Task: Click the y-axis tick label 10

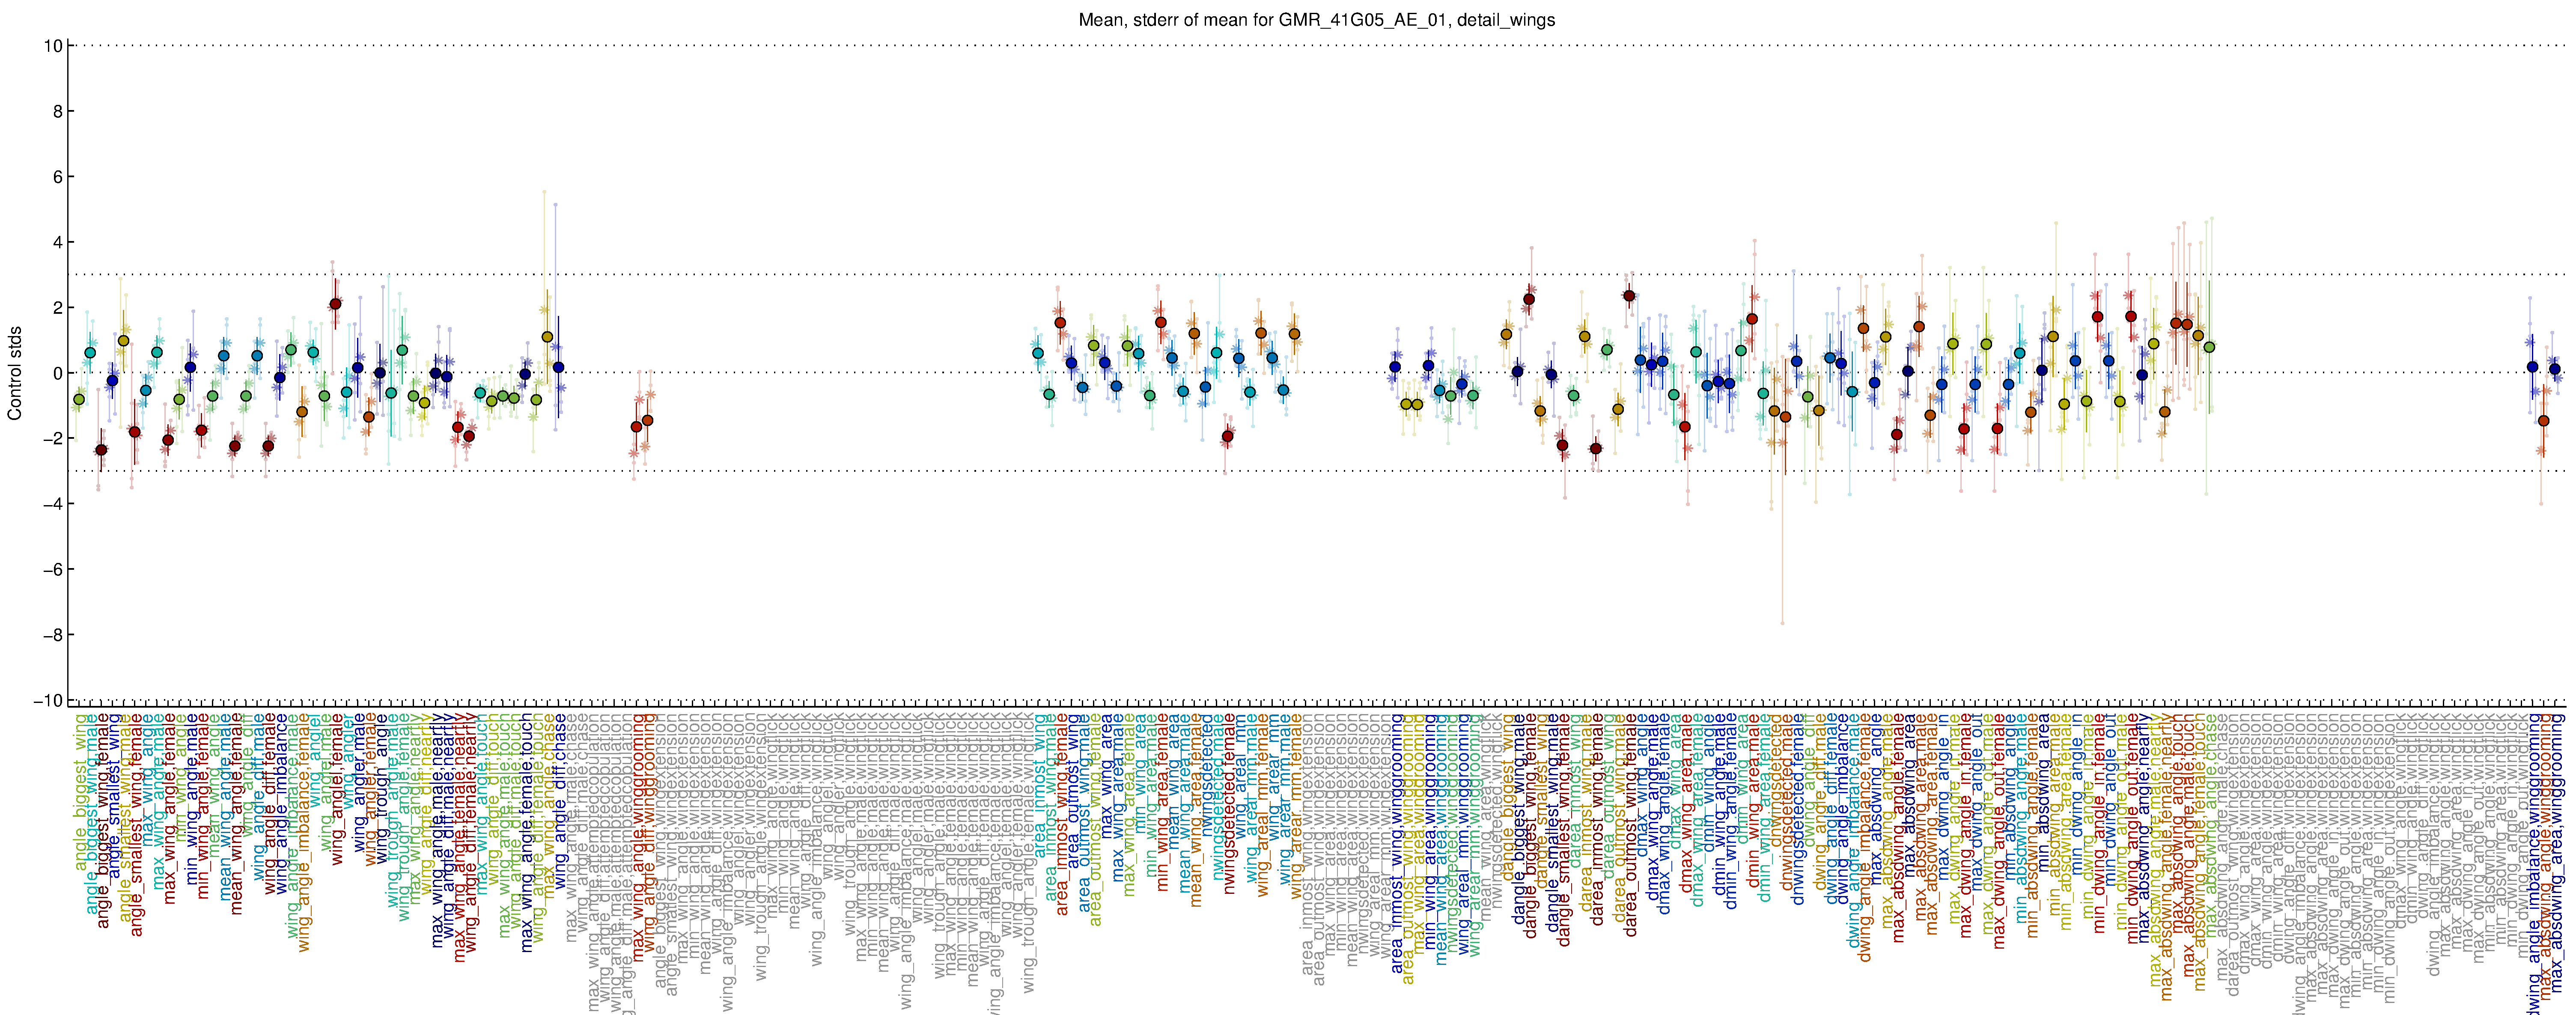Action: tap(53, 46)
